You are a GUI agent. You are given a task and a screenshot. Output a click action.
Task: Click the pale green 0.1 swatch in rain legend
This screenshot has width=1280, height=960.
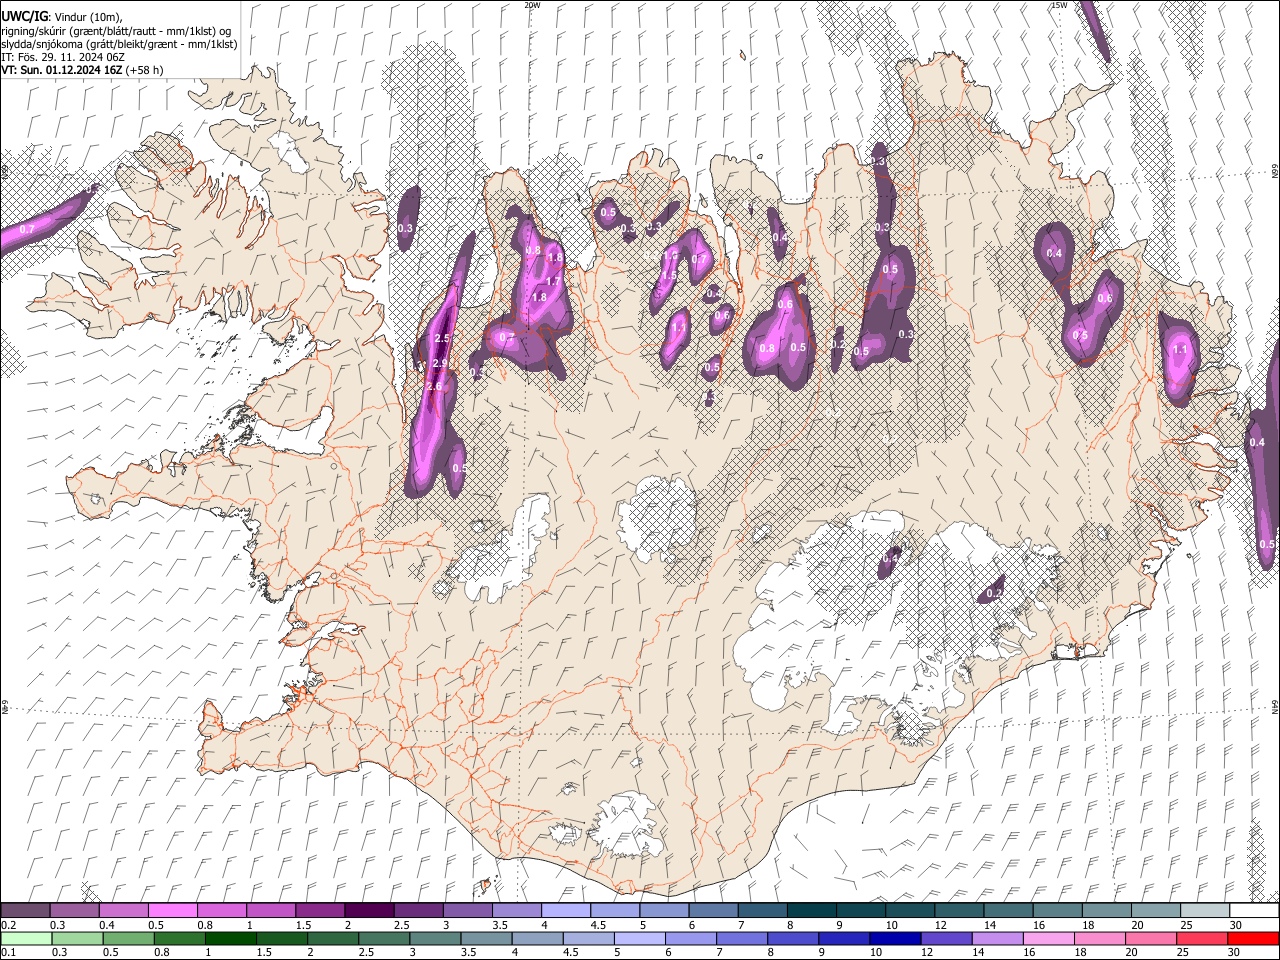point(25,938)
